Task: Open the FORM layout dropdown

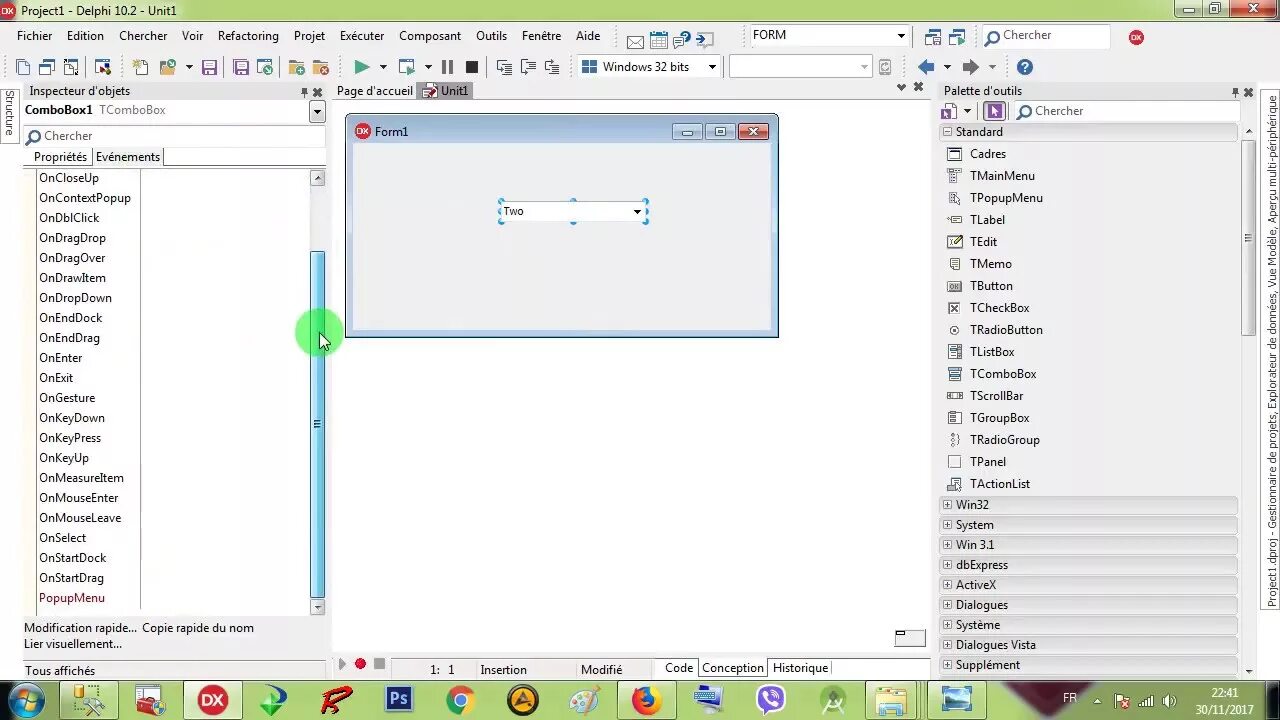Action: point(901,36)
